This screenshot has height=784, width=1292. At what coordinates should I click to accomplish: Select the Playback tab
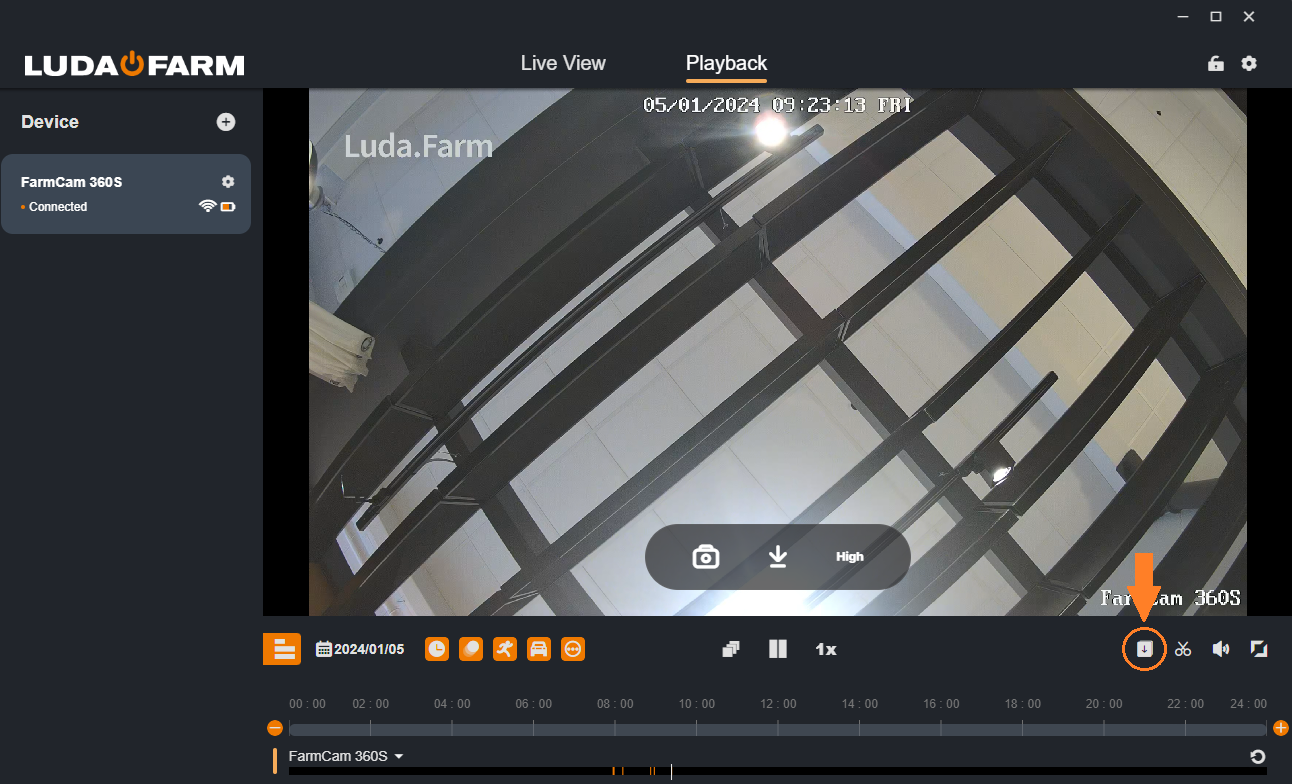tap(726, 63)
